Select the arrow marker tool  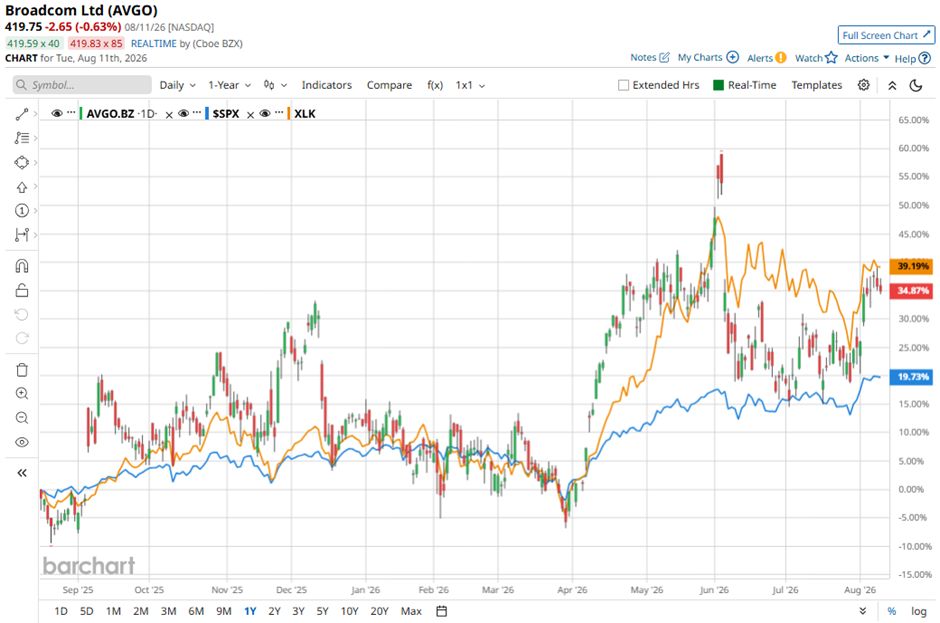pyautogui.click(x=22, y=187)
